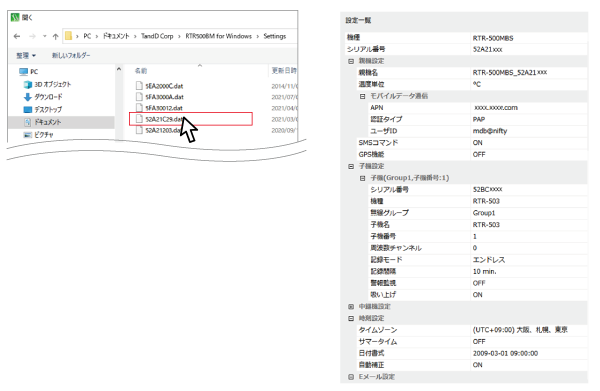Open the 整理 dropdown menu
600x391 pixels.
click(26, 55)
